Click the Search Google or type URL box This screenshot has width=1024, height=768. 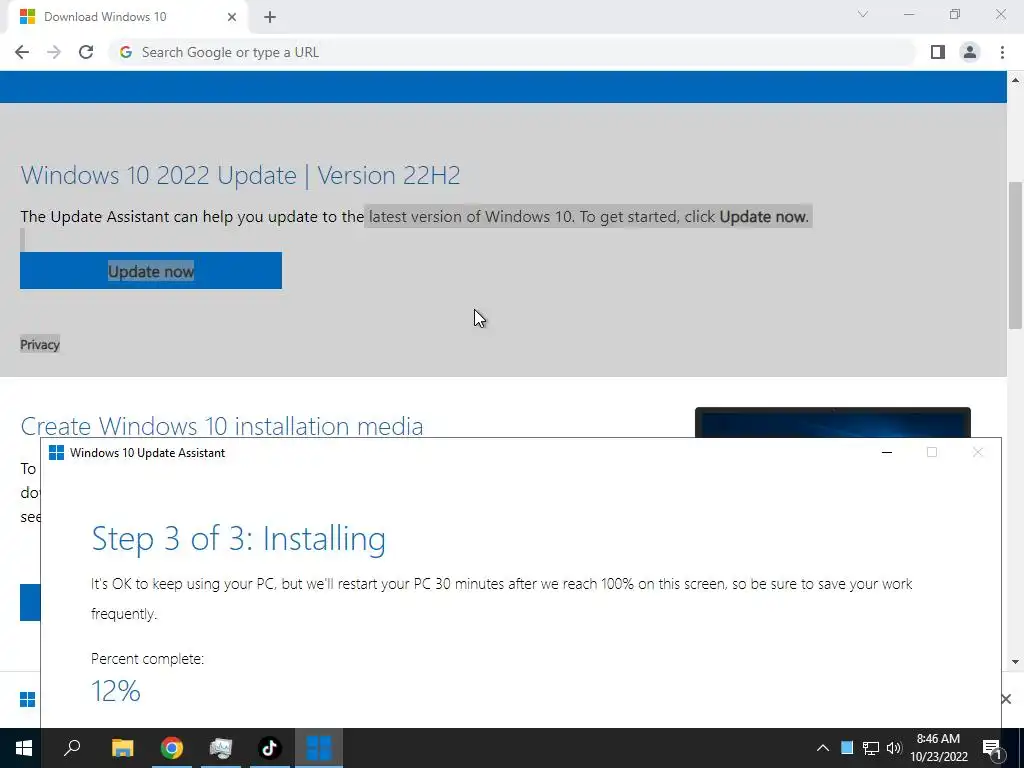(x=513, y=52)
